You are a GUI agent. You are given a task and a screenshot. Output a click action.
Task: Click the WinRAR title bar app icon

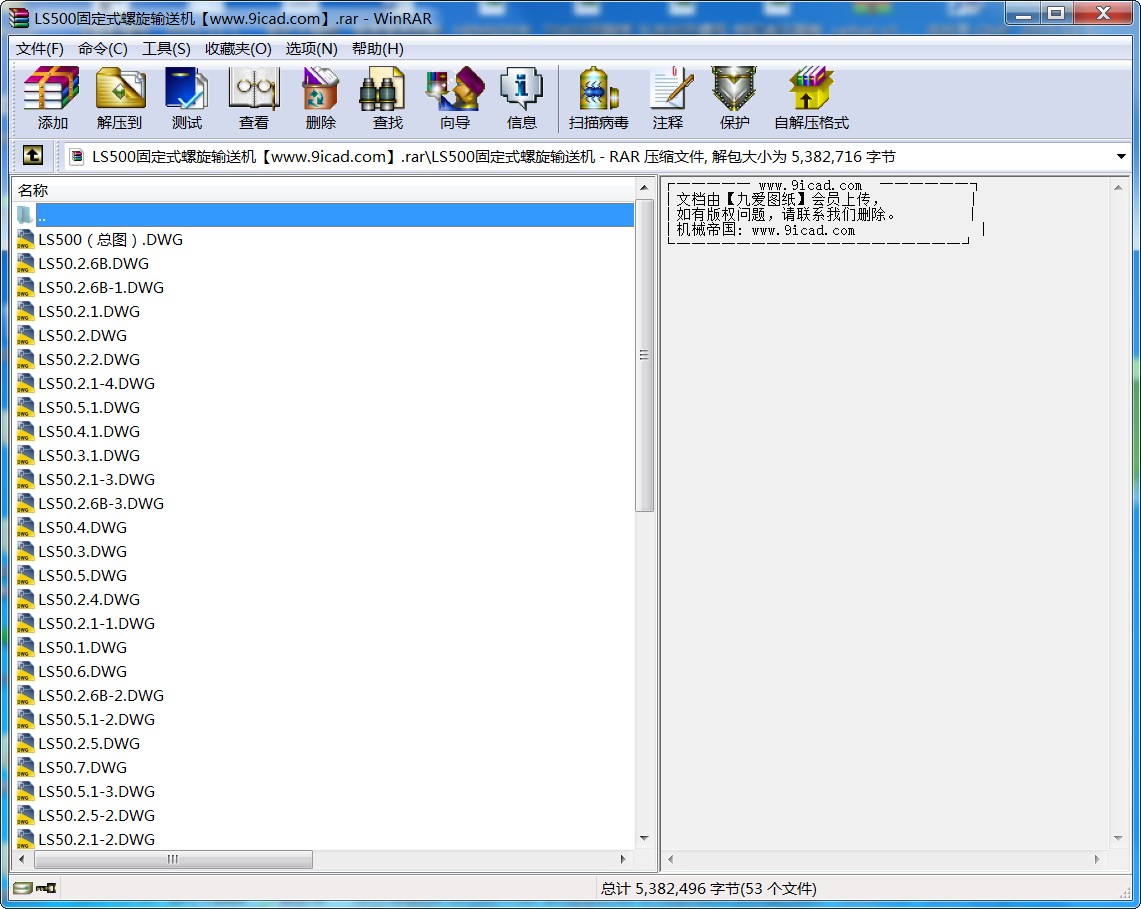[18, 17]
